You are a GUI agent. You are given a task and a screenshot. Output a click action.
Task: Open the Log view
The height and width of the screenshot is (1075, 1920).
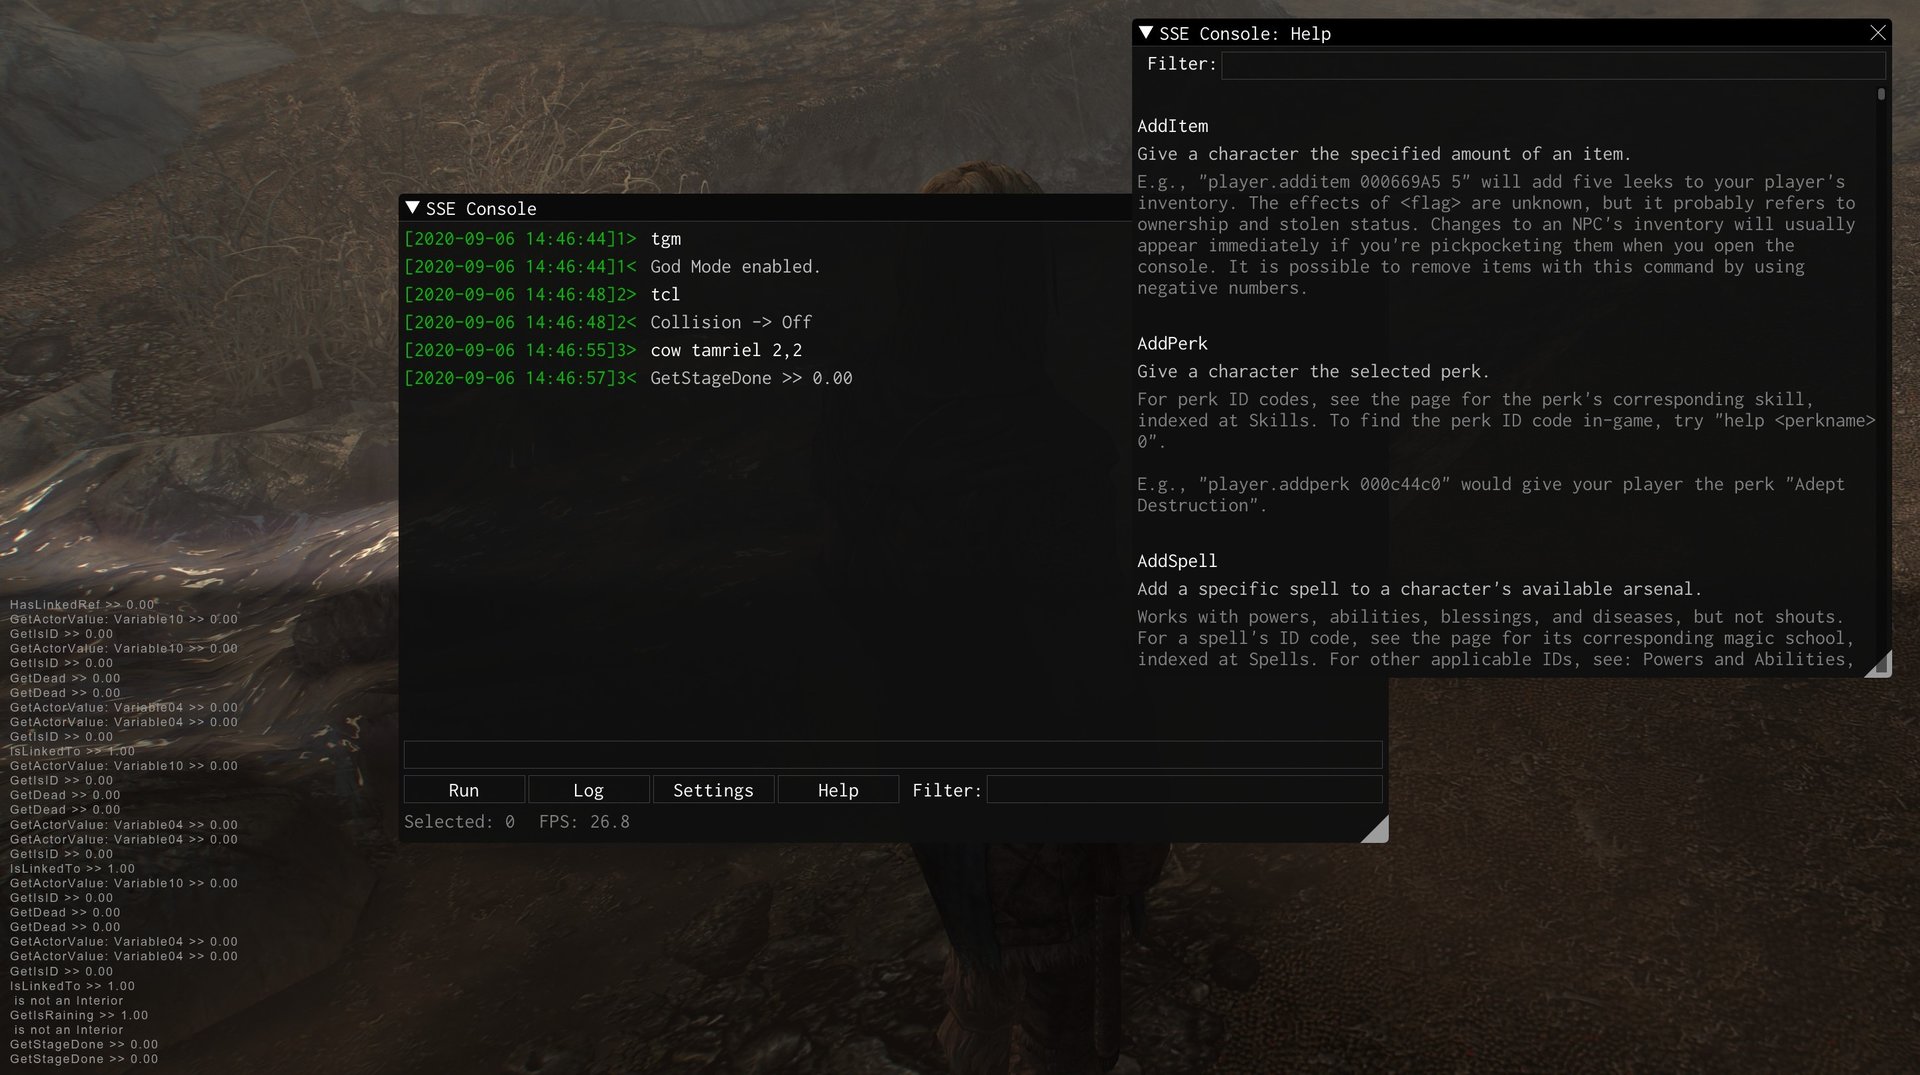click(x=588, y=790)
